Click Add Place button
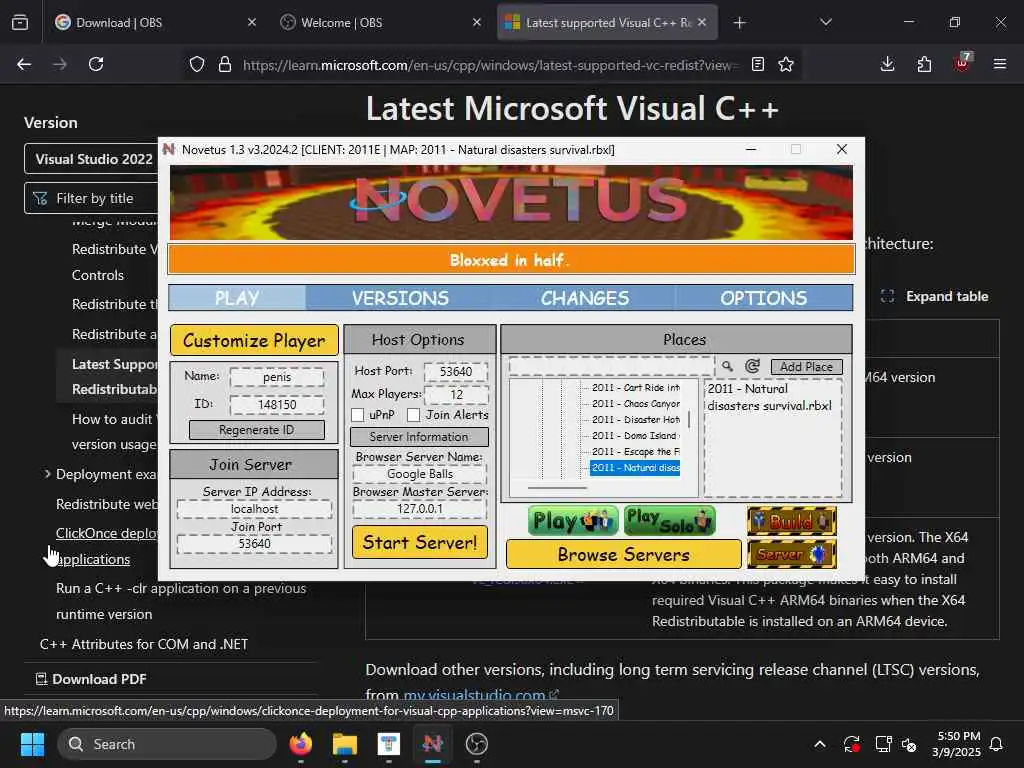The image size is (1024, 768). point(807,366)
